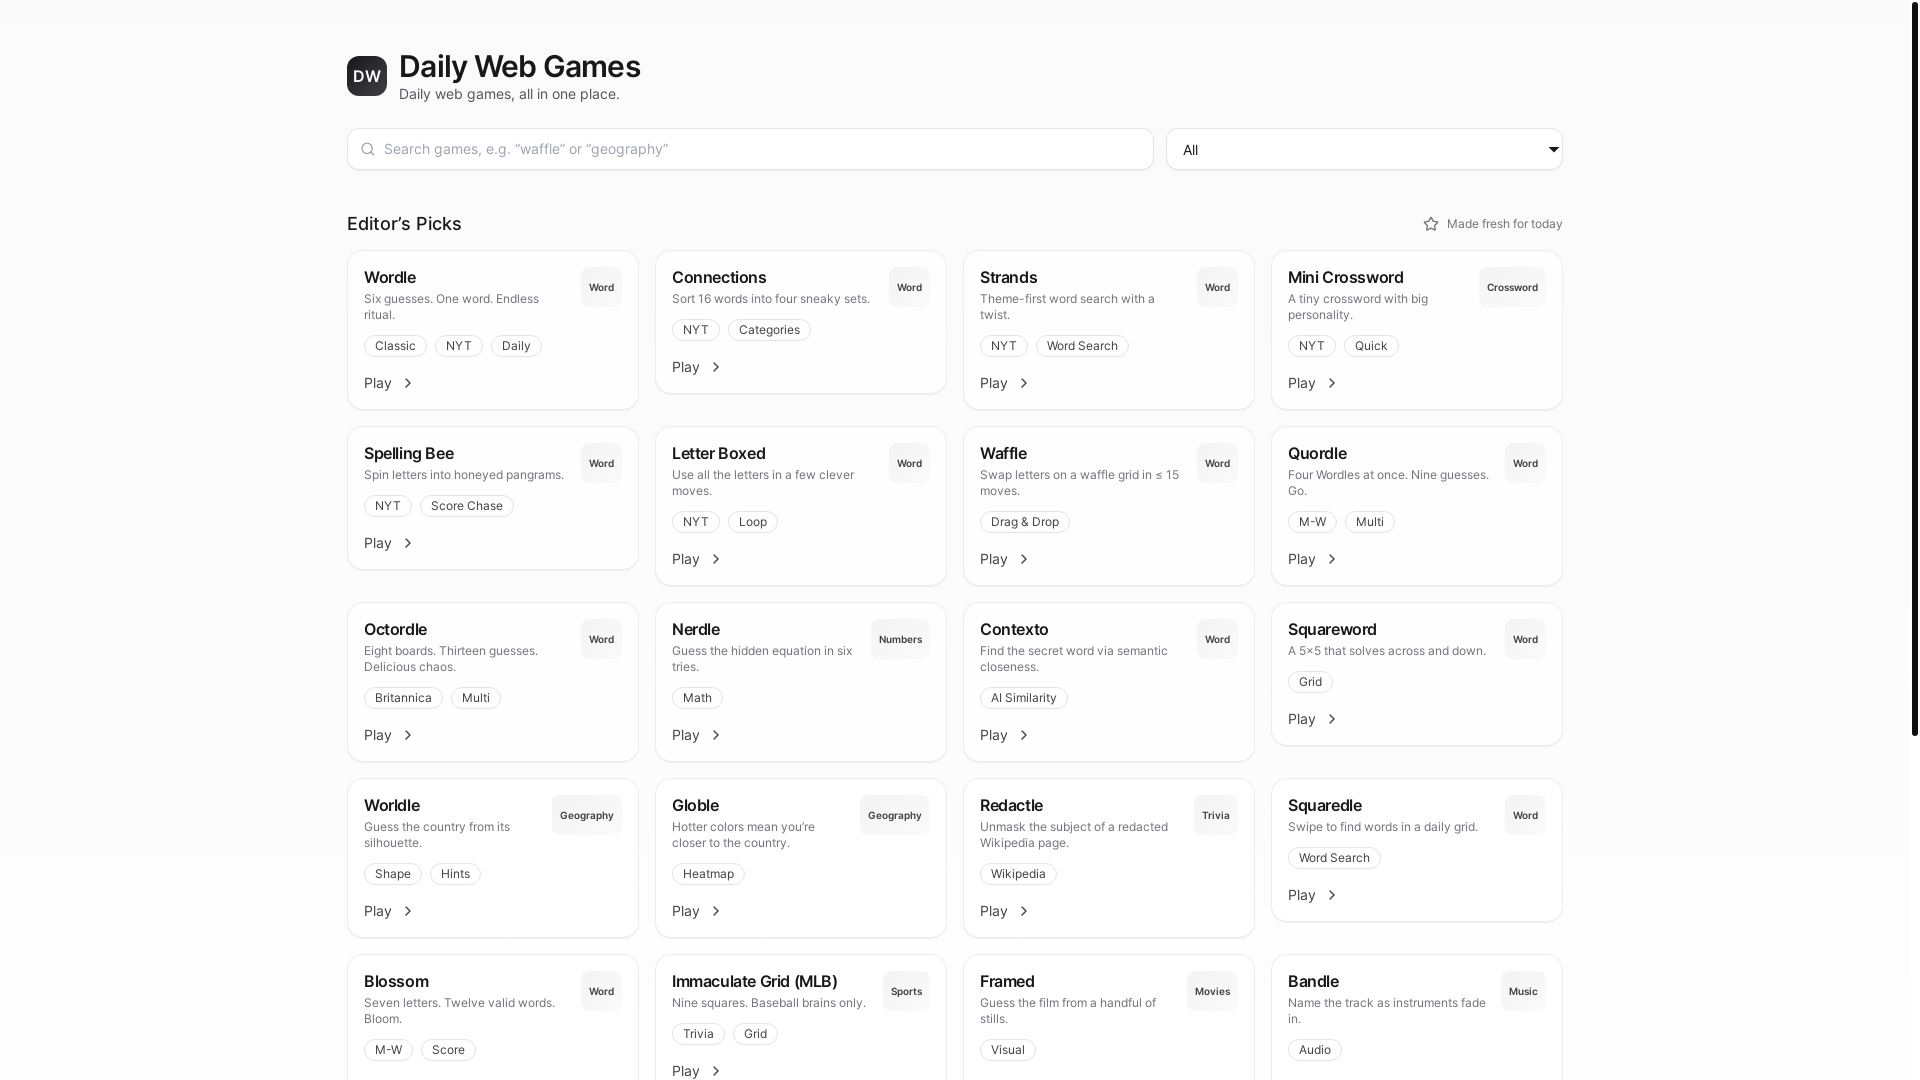Click the Immaculate Grid Play chevron arrow

(716, 1071)
